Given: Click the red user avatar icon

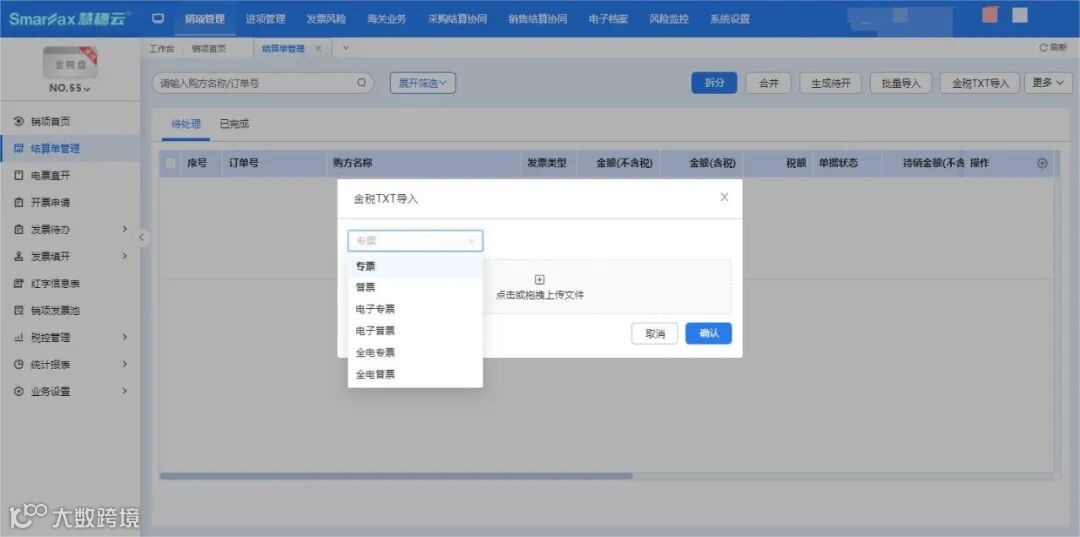Looking at the screenshot, I should 990,15.
